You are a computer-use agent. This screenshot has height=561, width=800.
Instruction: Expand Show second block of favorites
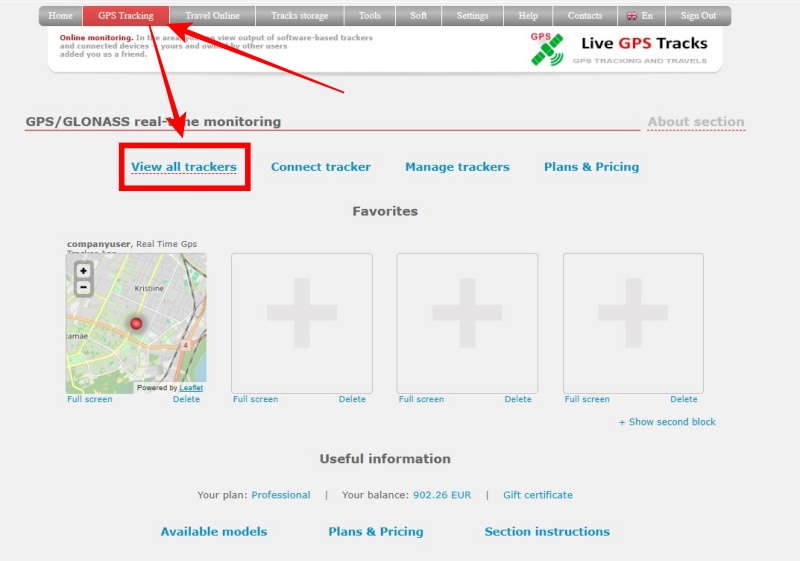coord(667,422)
